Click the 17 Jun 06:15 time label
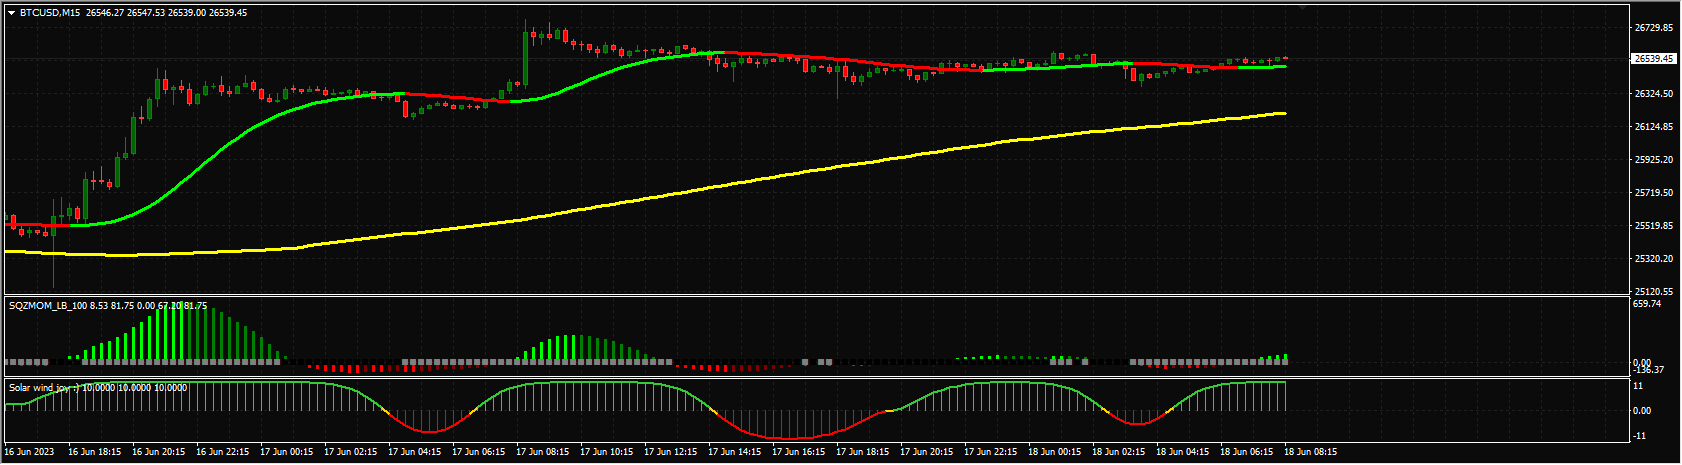The width and height of the screenshot is (1682, 465). coord(481,452)
